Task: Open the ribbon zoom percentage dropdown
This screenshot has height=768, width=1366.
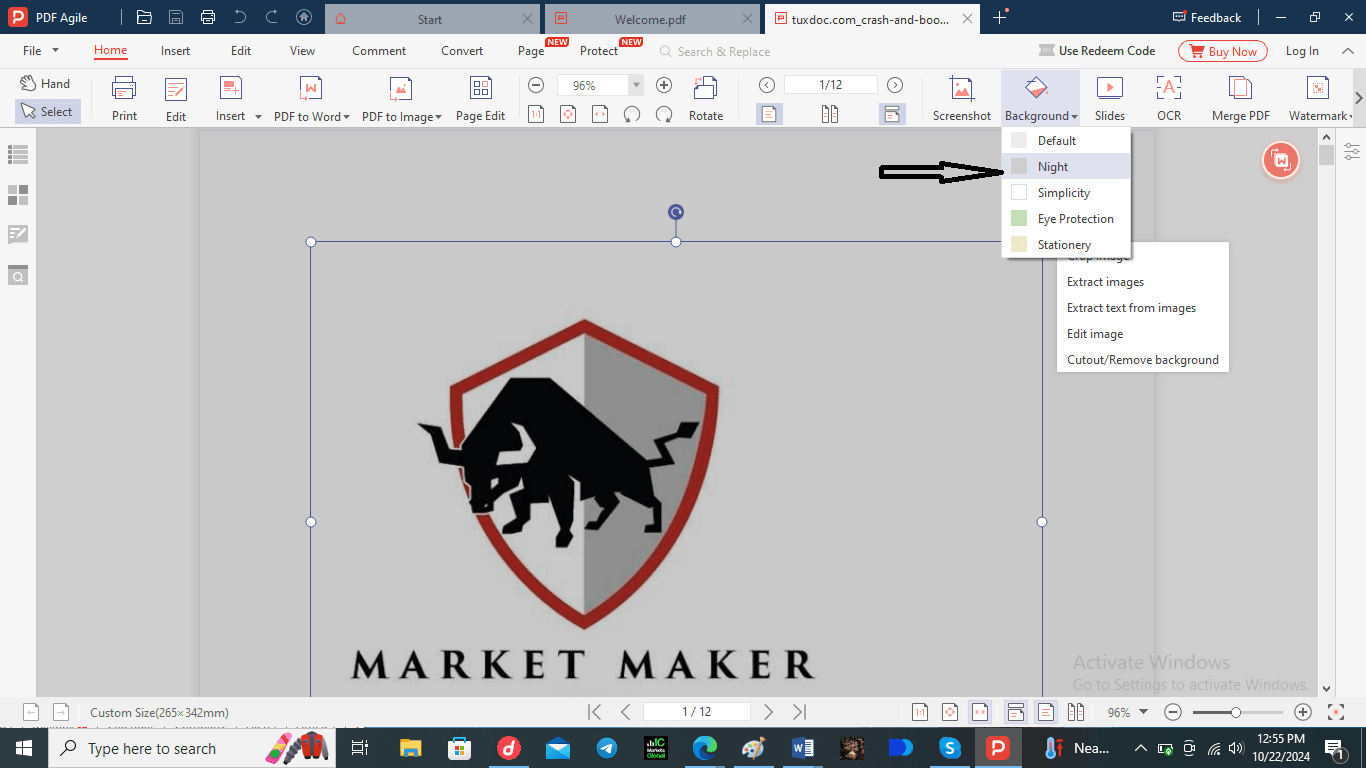Action: tap(636, 86)
